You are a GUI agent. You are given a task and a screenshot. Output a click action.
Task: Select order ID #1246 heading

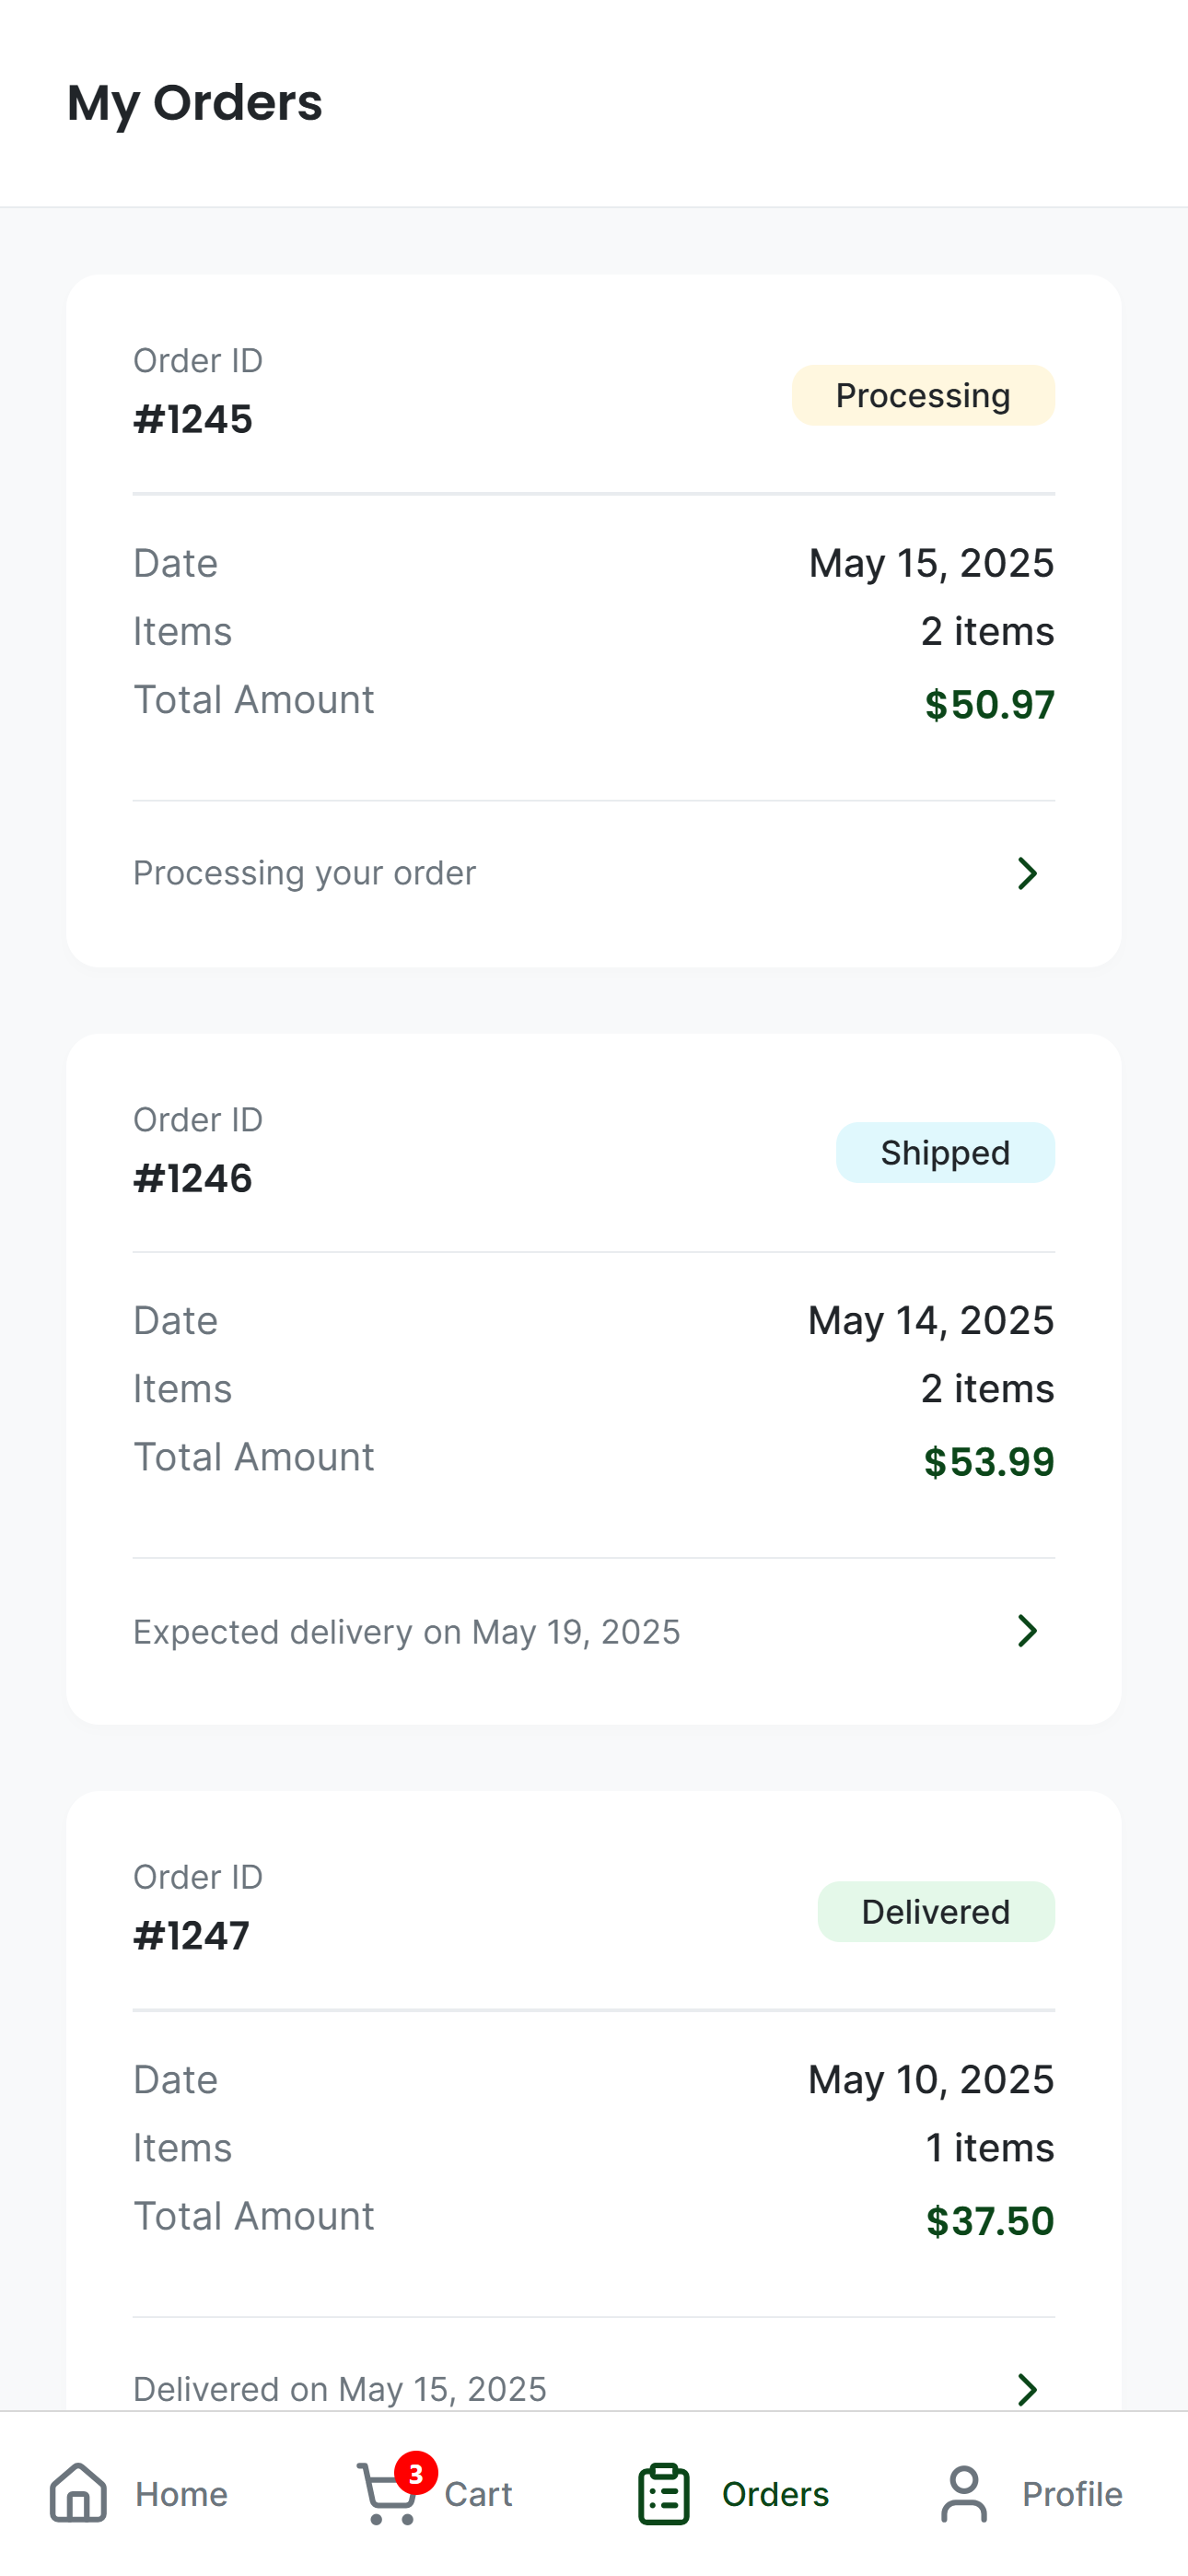(x=193, y=1179)
